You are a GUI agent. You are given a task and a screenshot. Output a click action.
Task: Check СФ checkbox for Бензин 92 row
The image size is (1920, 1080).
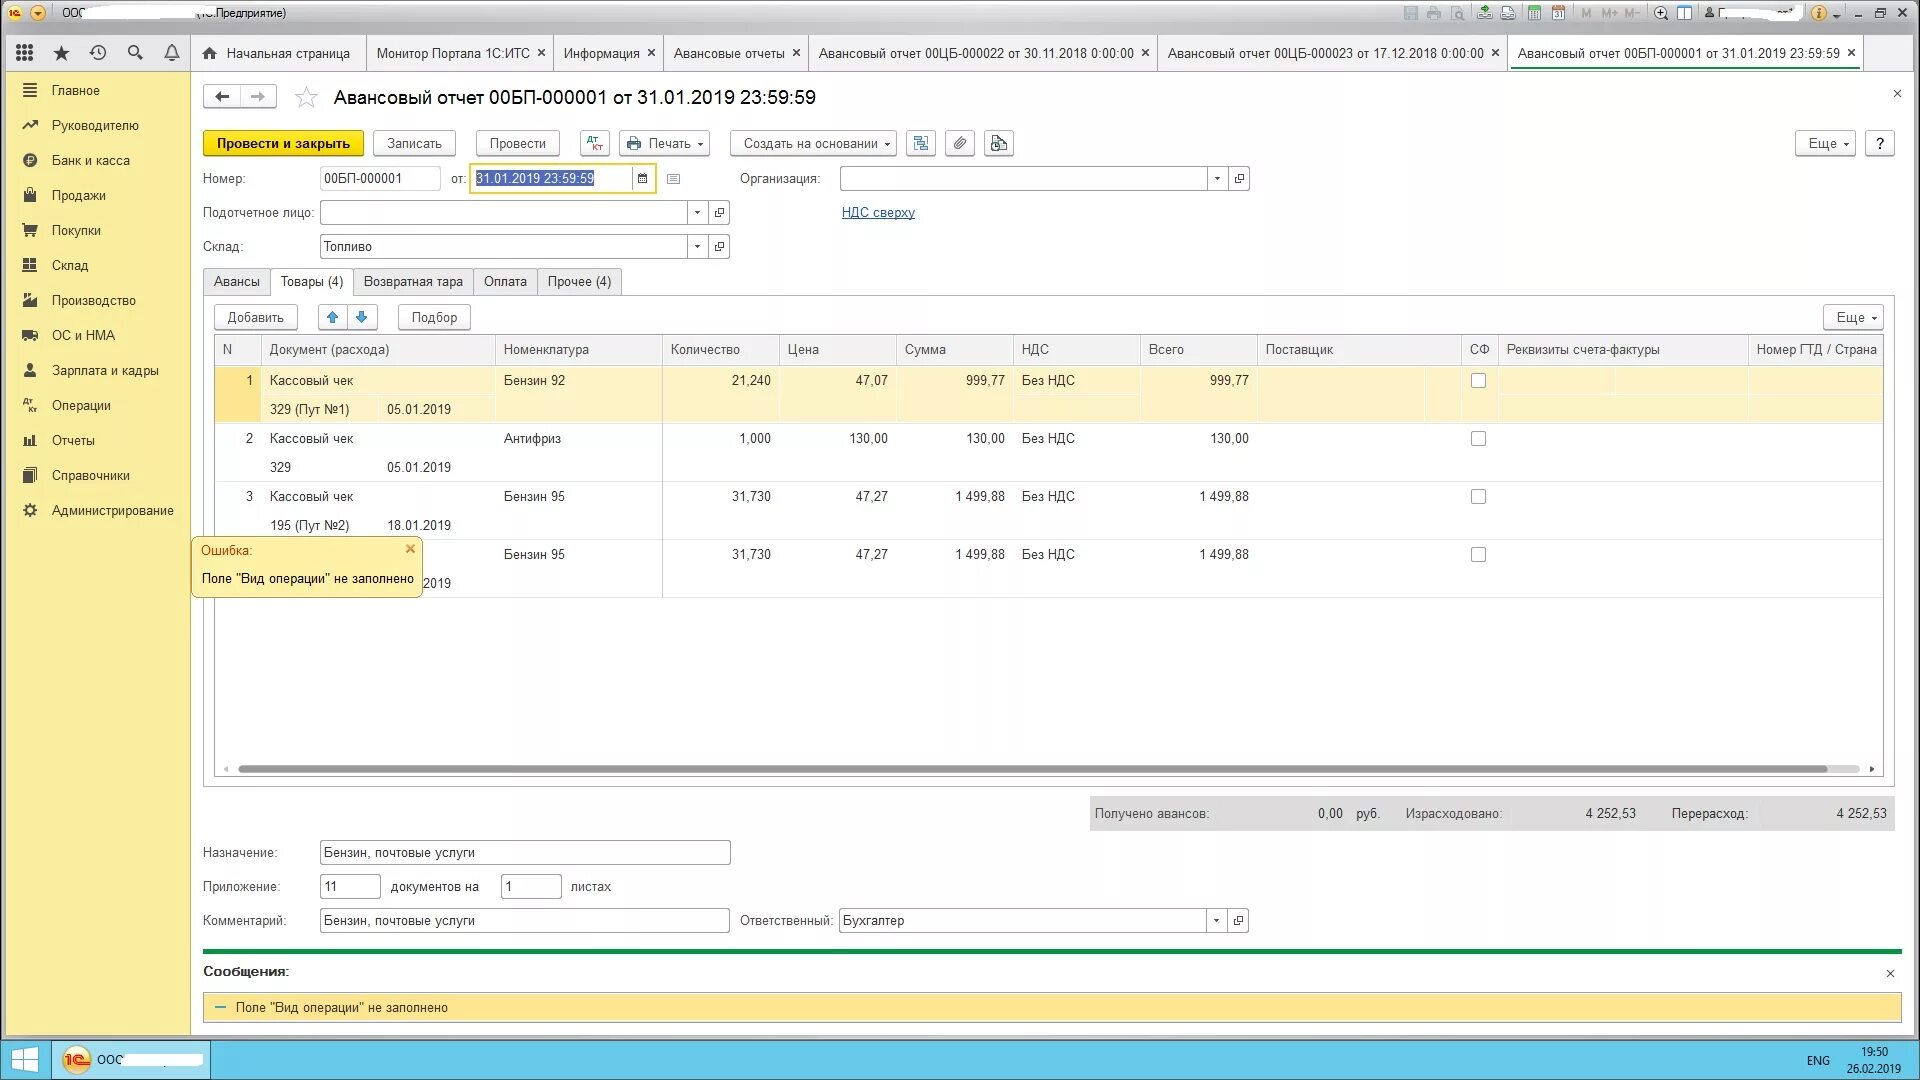[x=1478, y=381]
